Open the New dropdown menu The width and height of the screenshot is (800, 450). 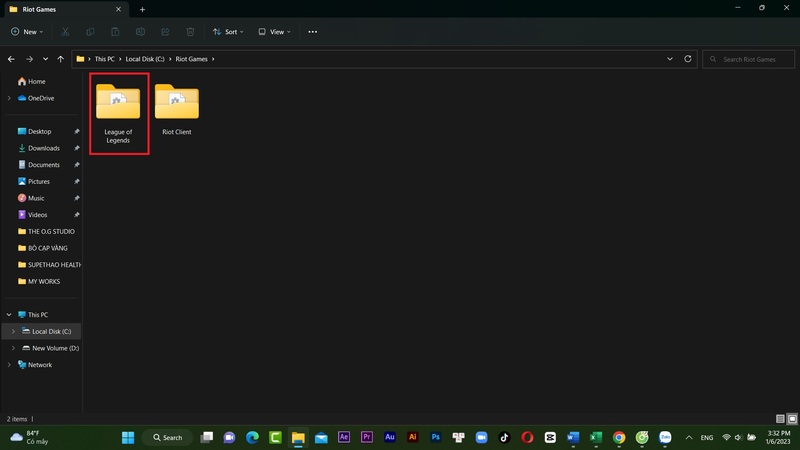tap(27, 32)
